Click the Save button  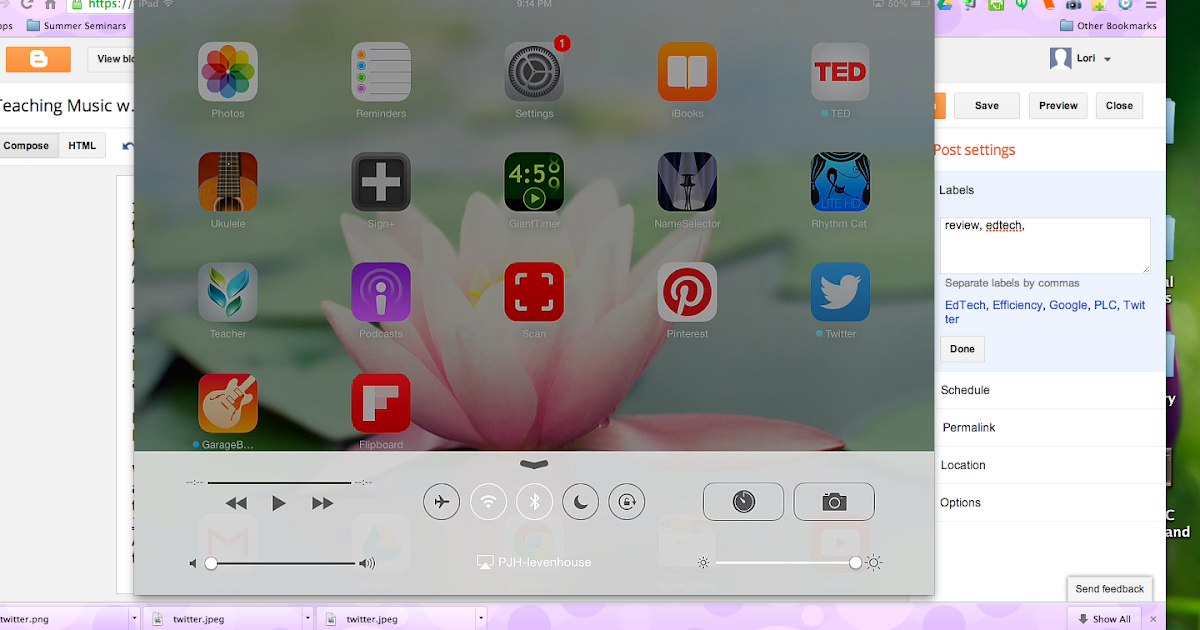[987, 105]
